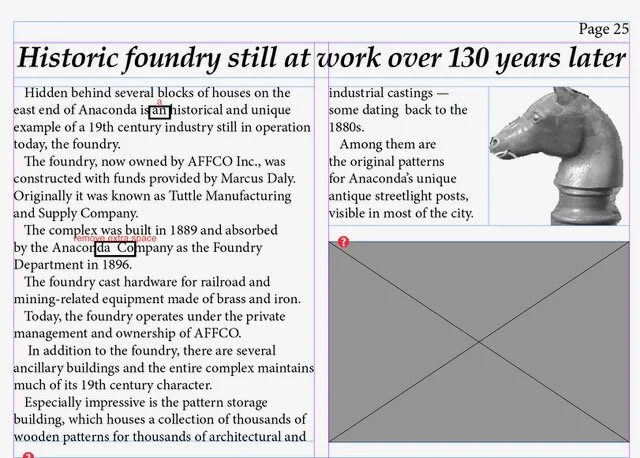Select the horse head hitching post photo

point(558,156)
